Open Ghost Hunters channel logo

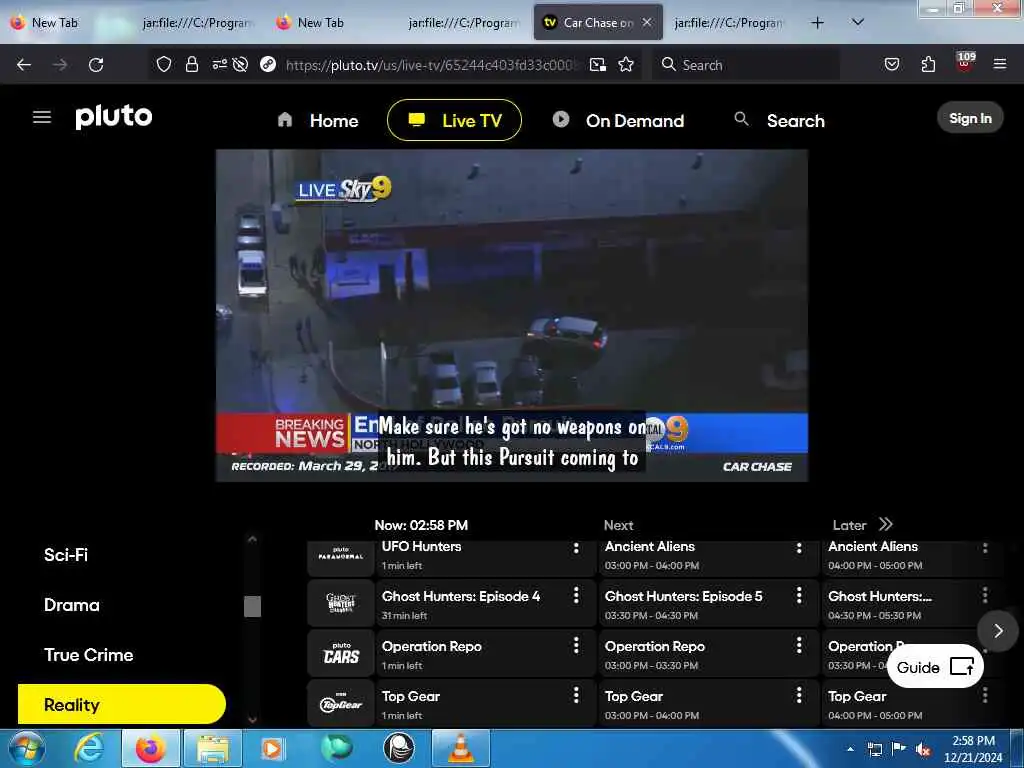click(x=341, y=603)
